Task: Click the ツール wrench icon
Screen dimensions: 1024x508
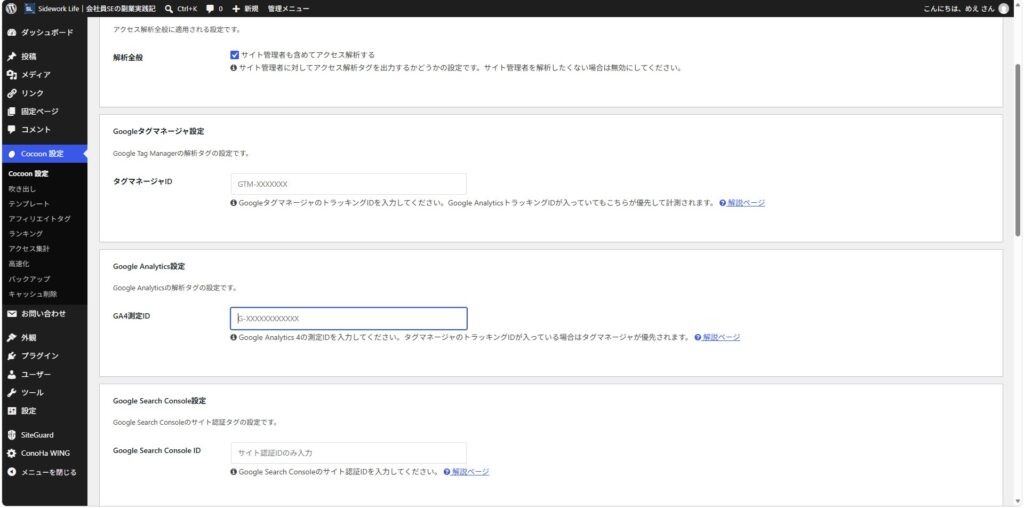Action: (12, 392)
